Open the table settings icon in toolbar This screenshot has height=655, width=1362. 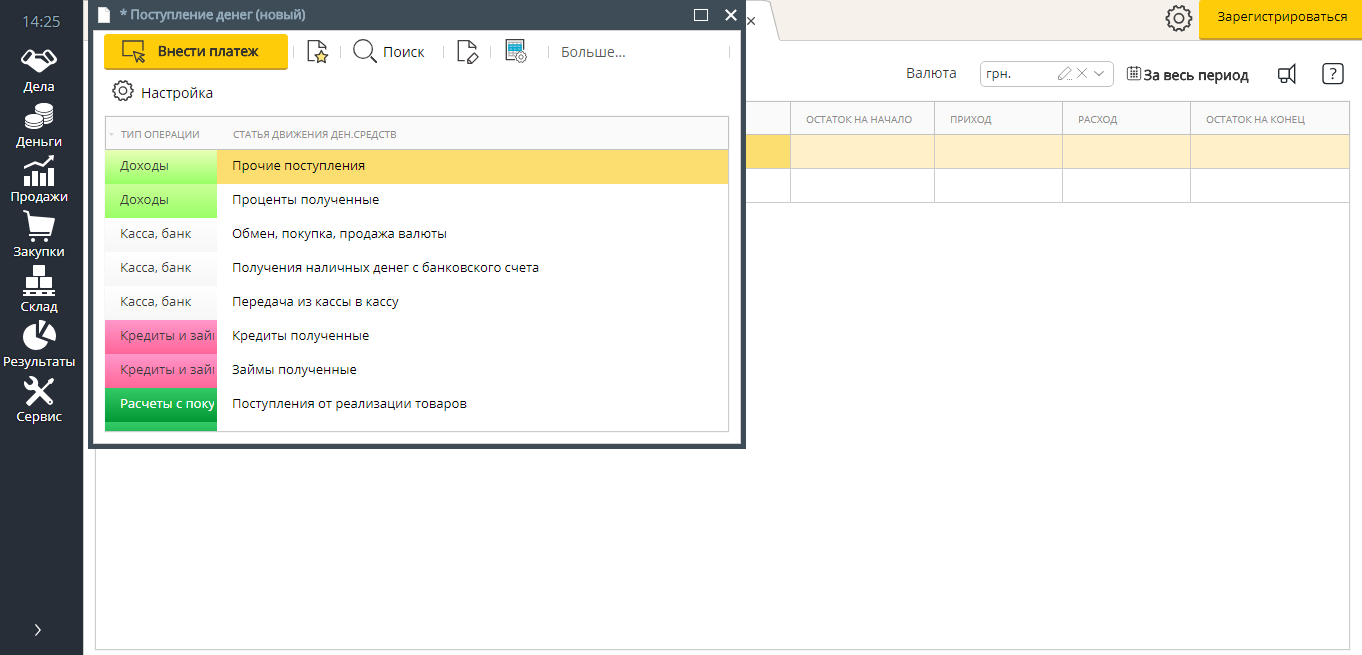click(516, 52)
